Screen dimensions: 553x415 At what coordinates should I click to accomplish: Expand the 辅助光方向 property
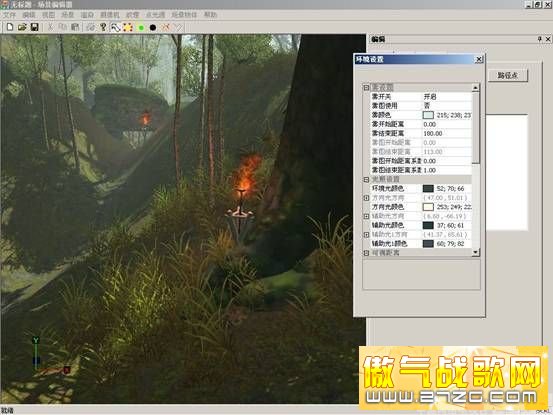pyautogui.click(x=366, y=216)
